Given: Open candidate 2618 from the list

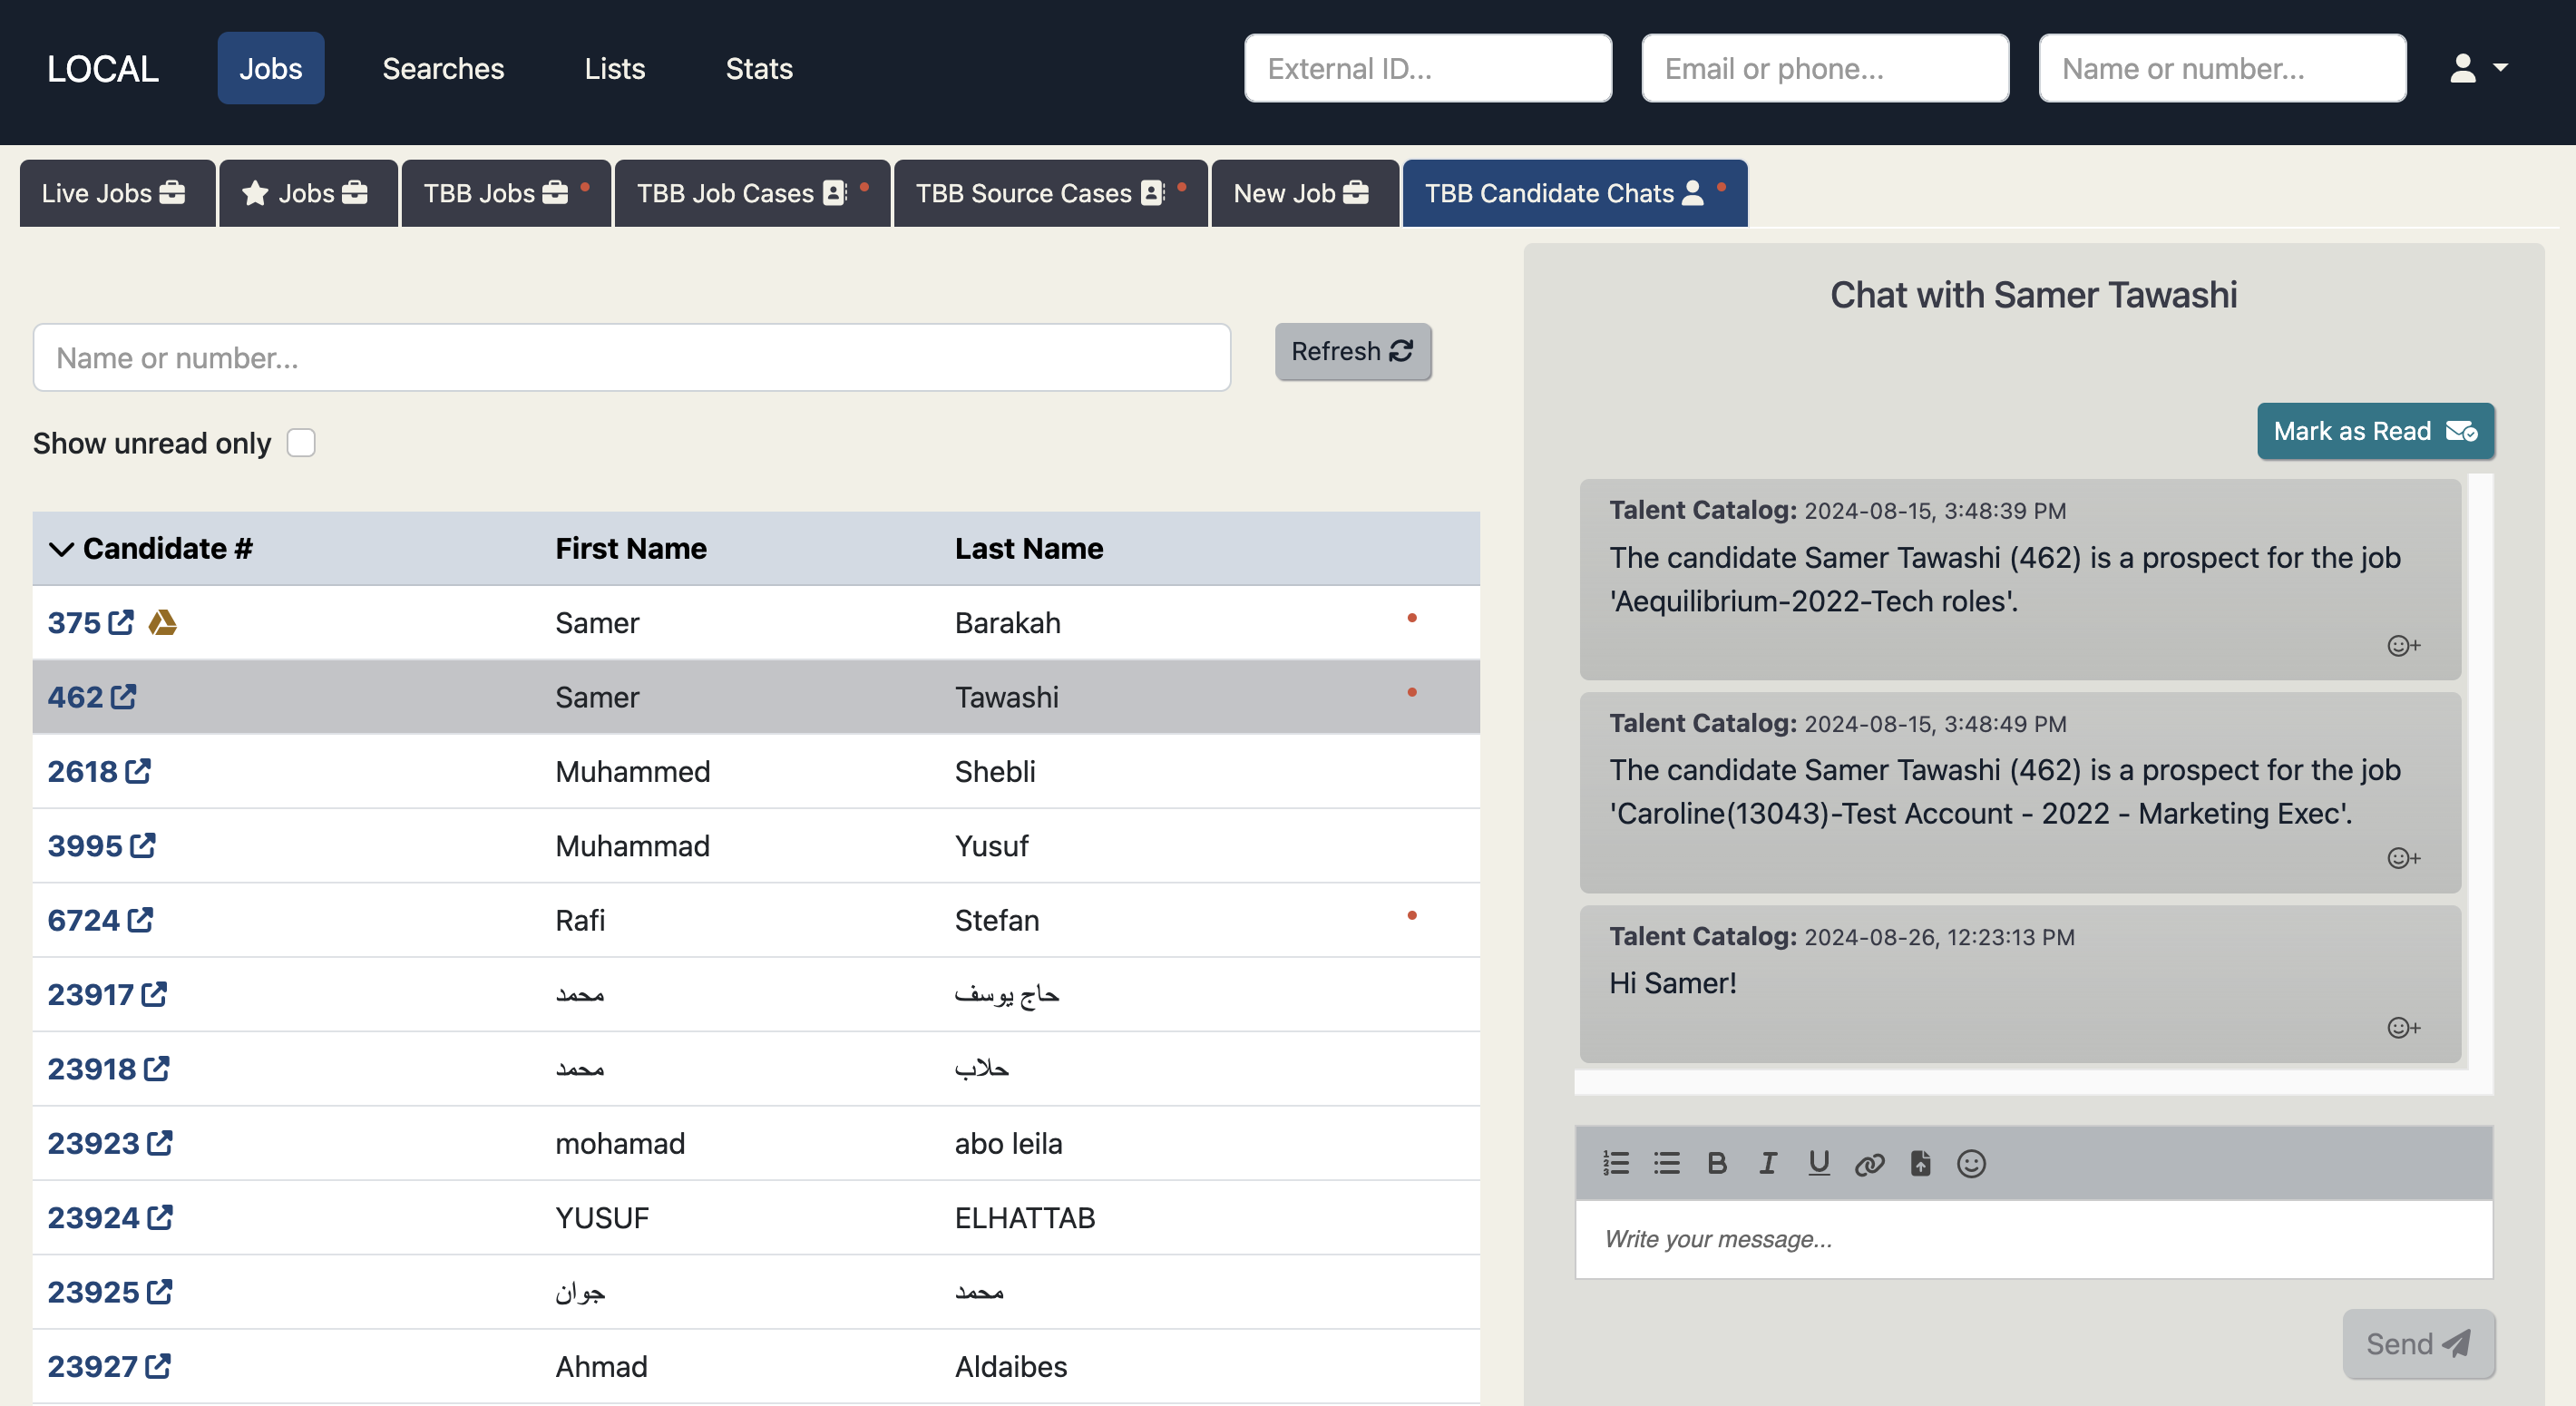Looking at the screenshot, I should (x=84, y=771).
